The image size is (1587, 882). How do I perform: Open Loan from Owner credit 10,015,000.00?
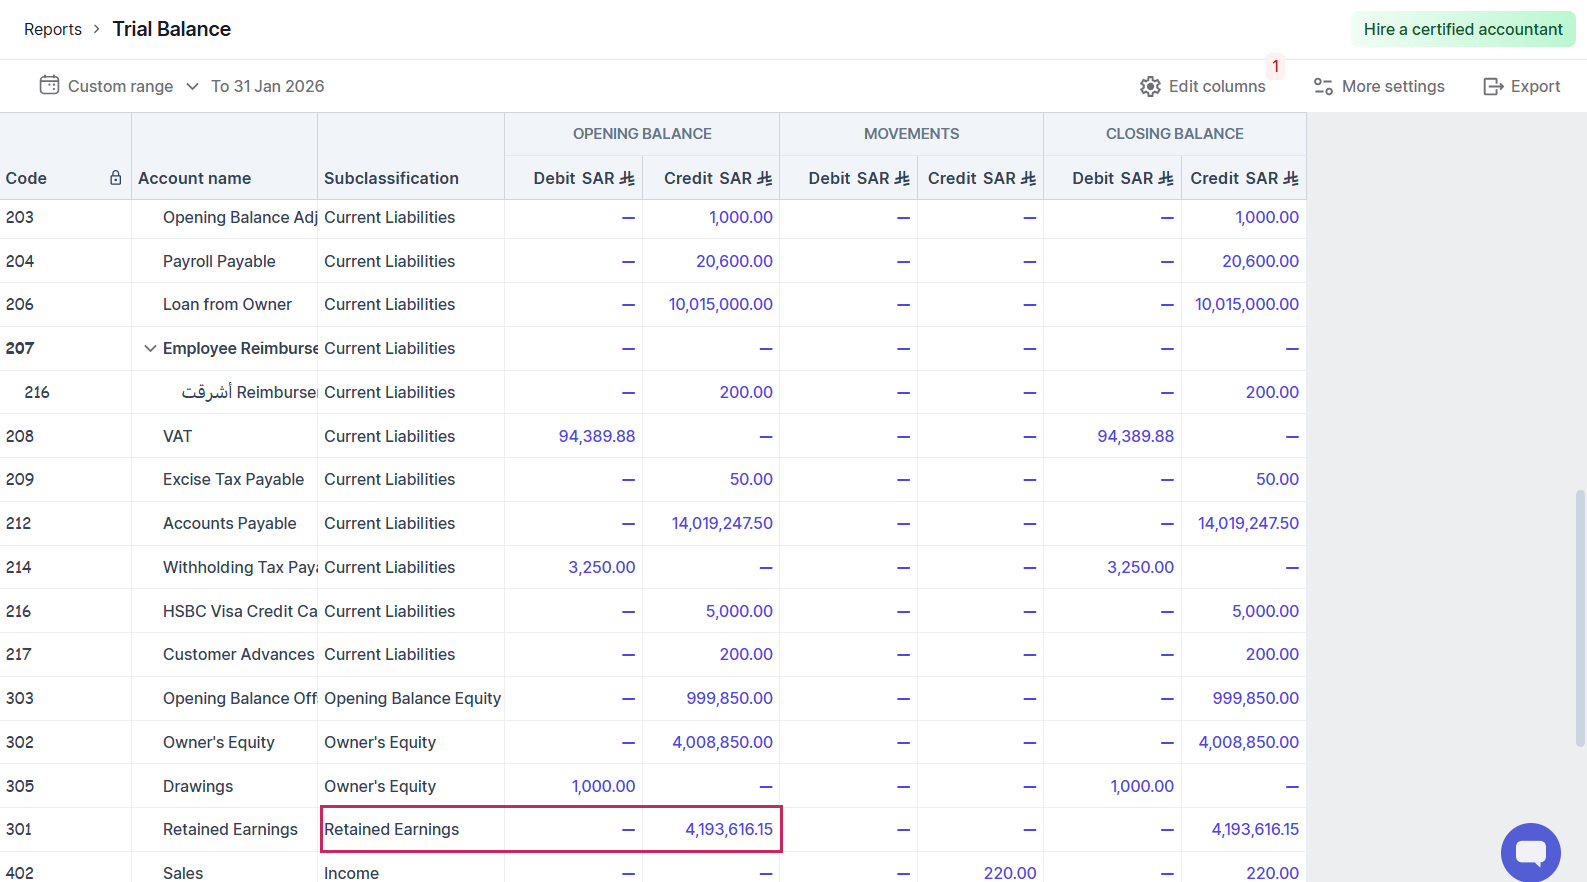pyautogui.click(x=720, y=304)
